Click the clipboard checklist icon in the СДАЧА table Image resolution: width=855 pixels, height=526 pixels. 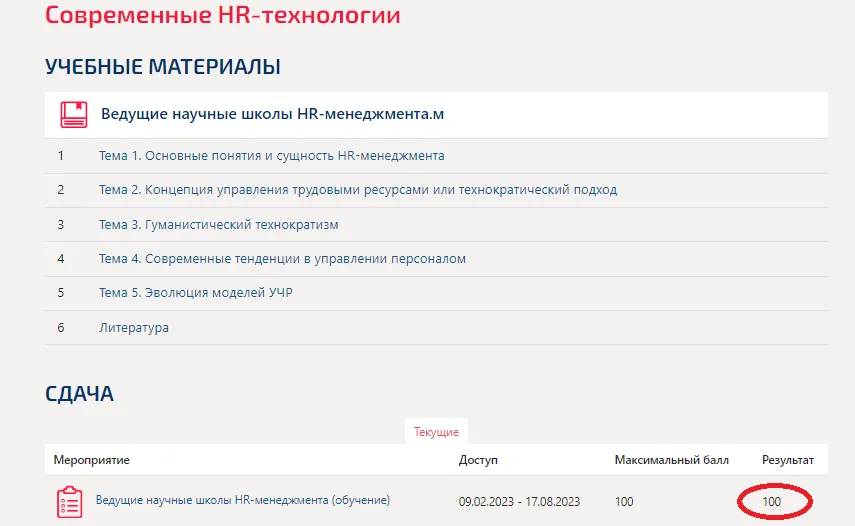(x=69, y=502)
